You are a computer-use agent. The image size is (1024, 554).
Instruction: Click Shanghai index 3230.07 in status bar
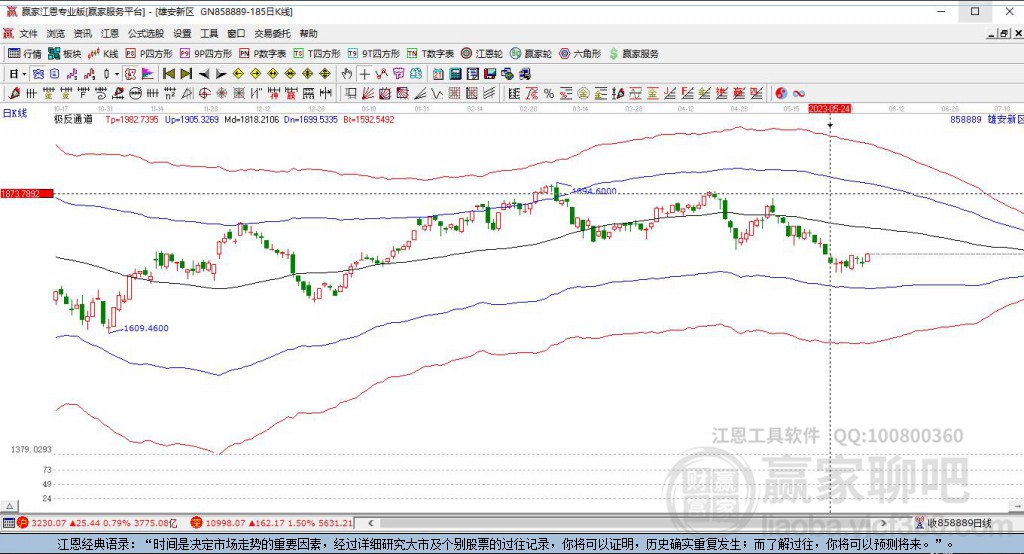click(x=48, y=523)
